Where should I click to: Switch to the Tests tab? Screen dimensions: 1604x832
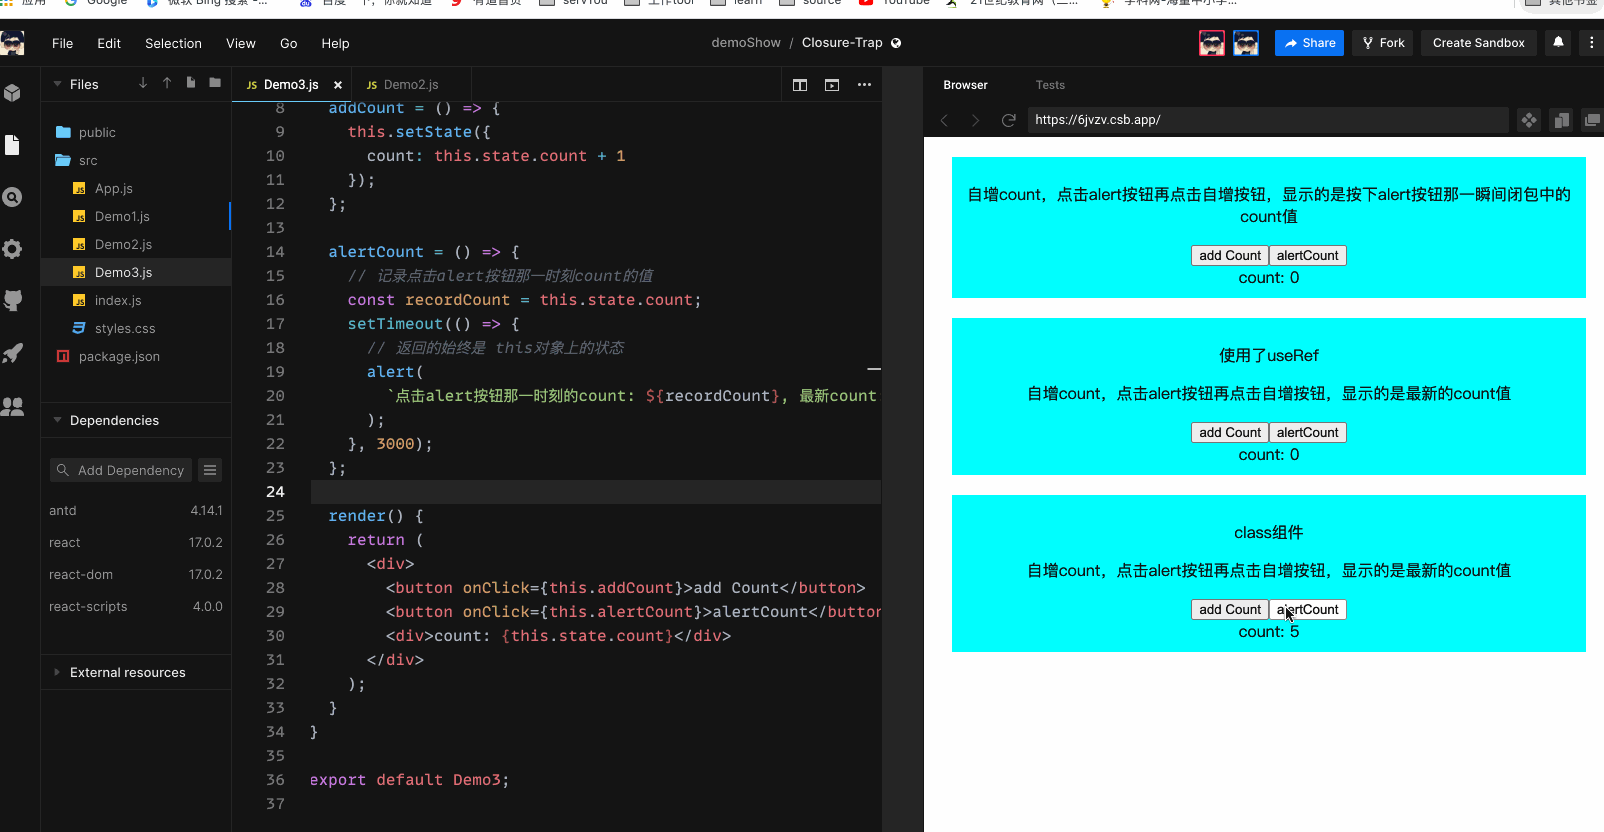tap(1050, 85)
